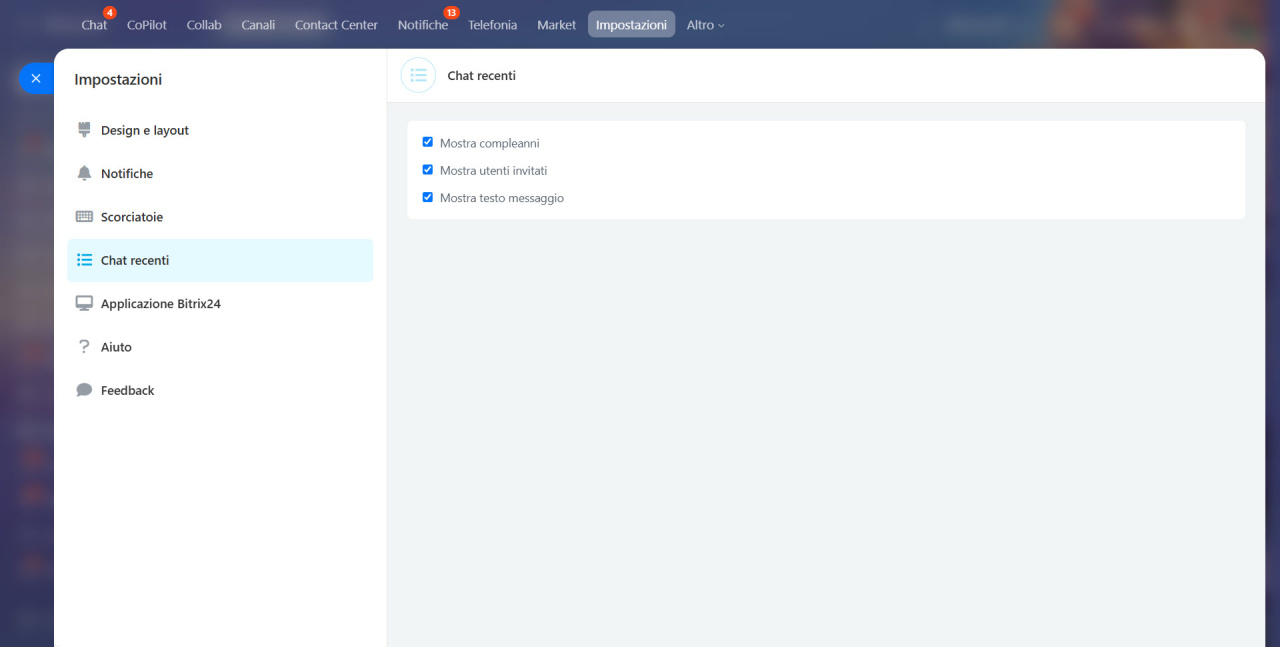
Task: Open the Collab tab
Action: pos(204,25)
